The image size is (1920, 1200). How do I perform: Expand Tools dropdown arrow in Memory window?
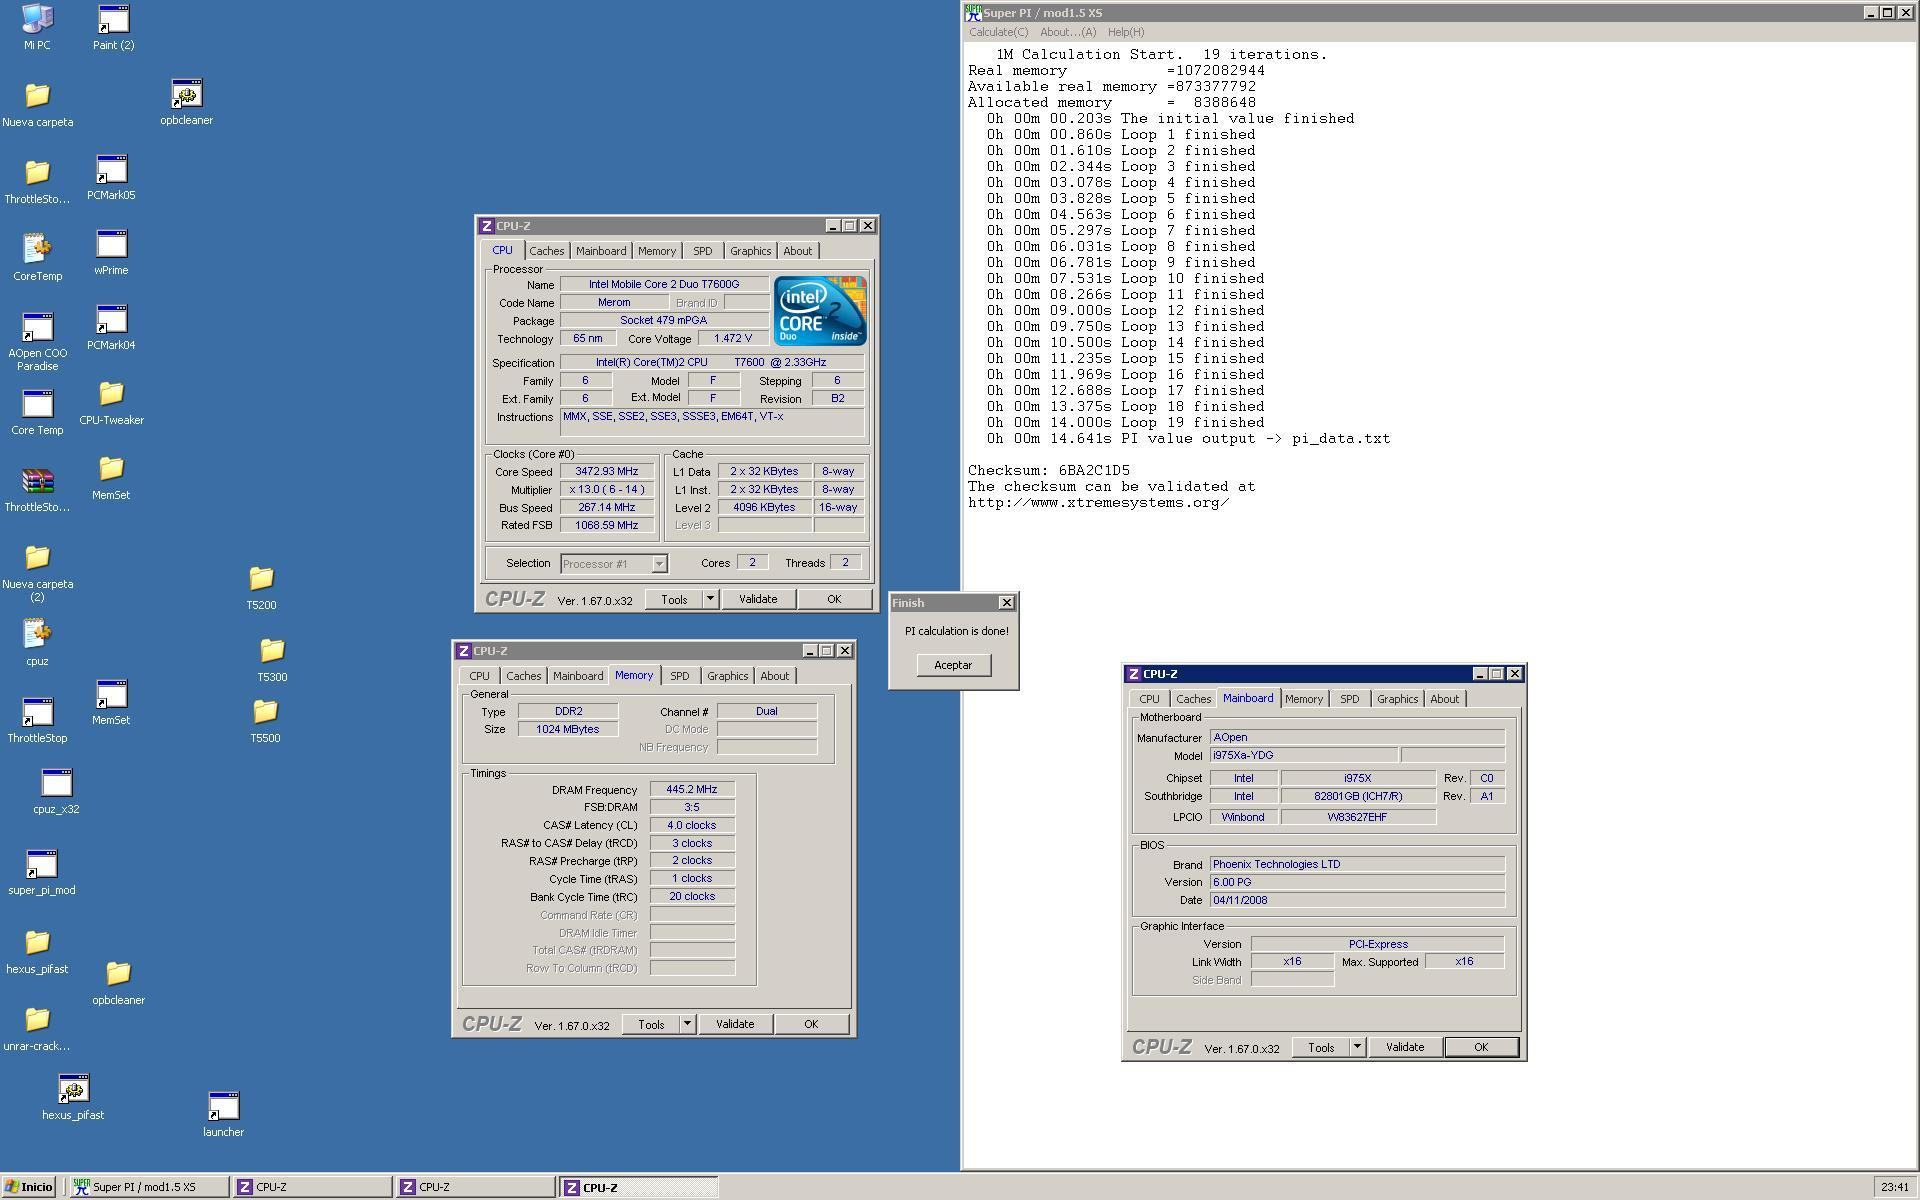pyautogui.click(x=687, y=1024)
